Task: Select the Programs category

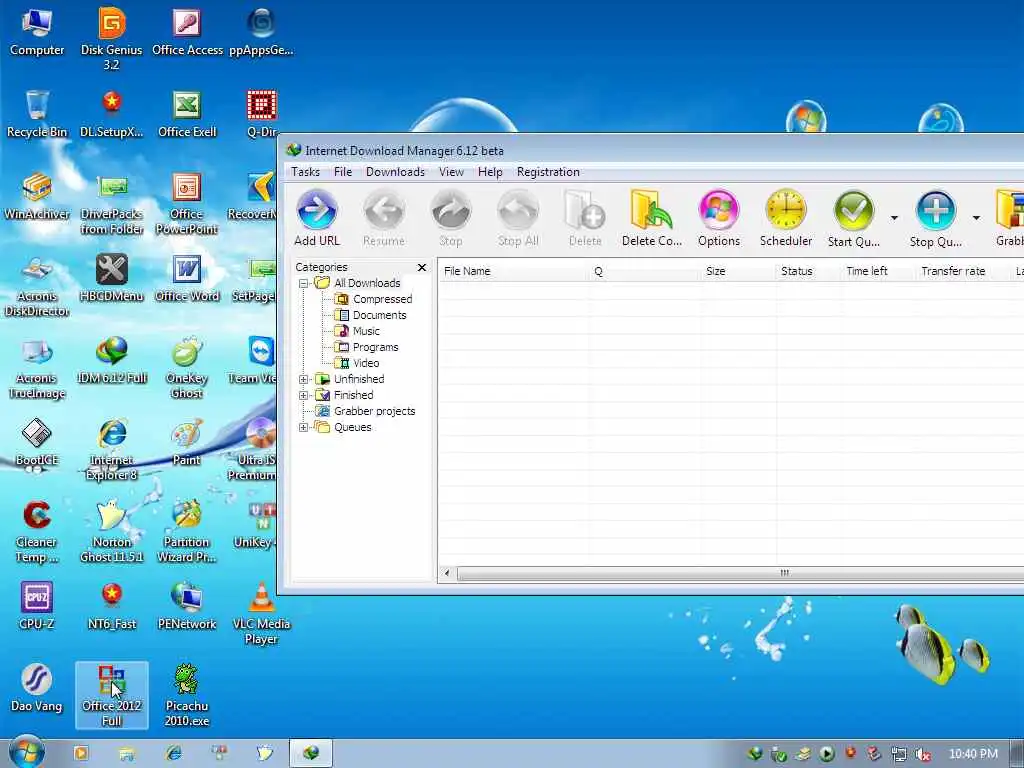Action: pos(366,347)
